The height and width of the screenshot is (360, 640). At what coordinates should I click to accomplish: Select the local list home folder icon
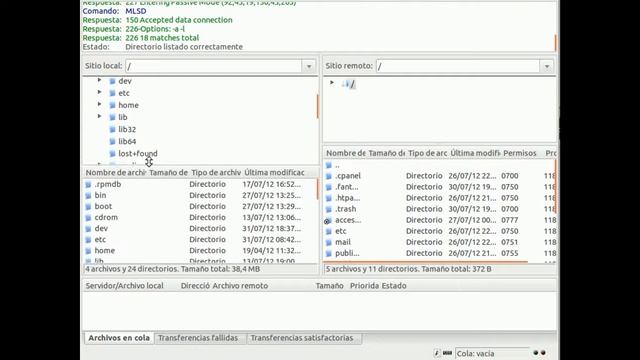pyautogui.click(x=88, y=251)
